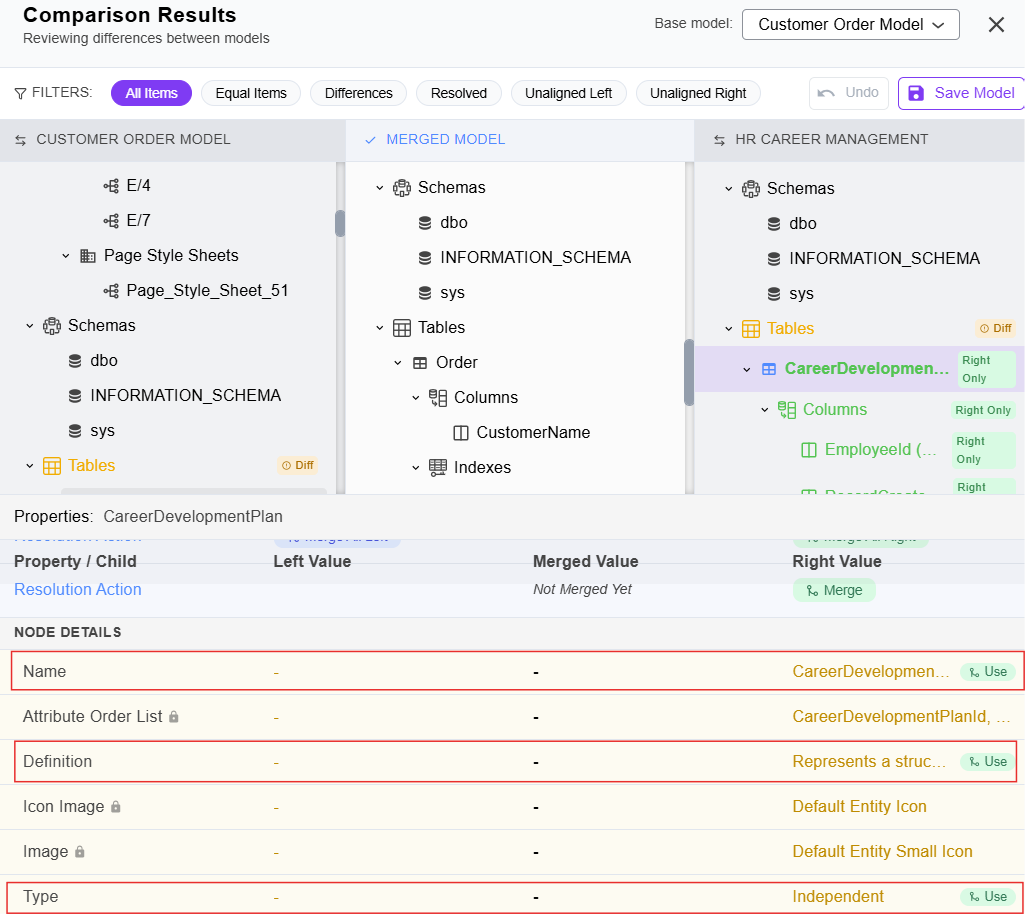The image size is (1025, 915).
Task: Click the checkmark icon beside Merged Model
Action: [x=370, y=140]
